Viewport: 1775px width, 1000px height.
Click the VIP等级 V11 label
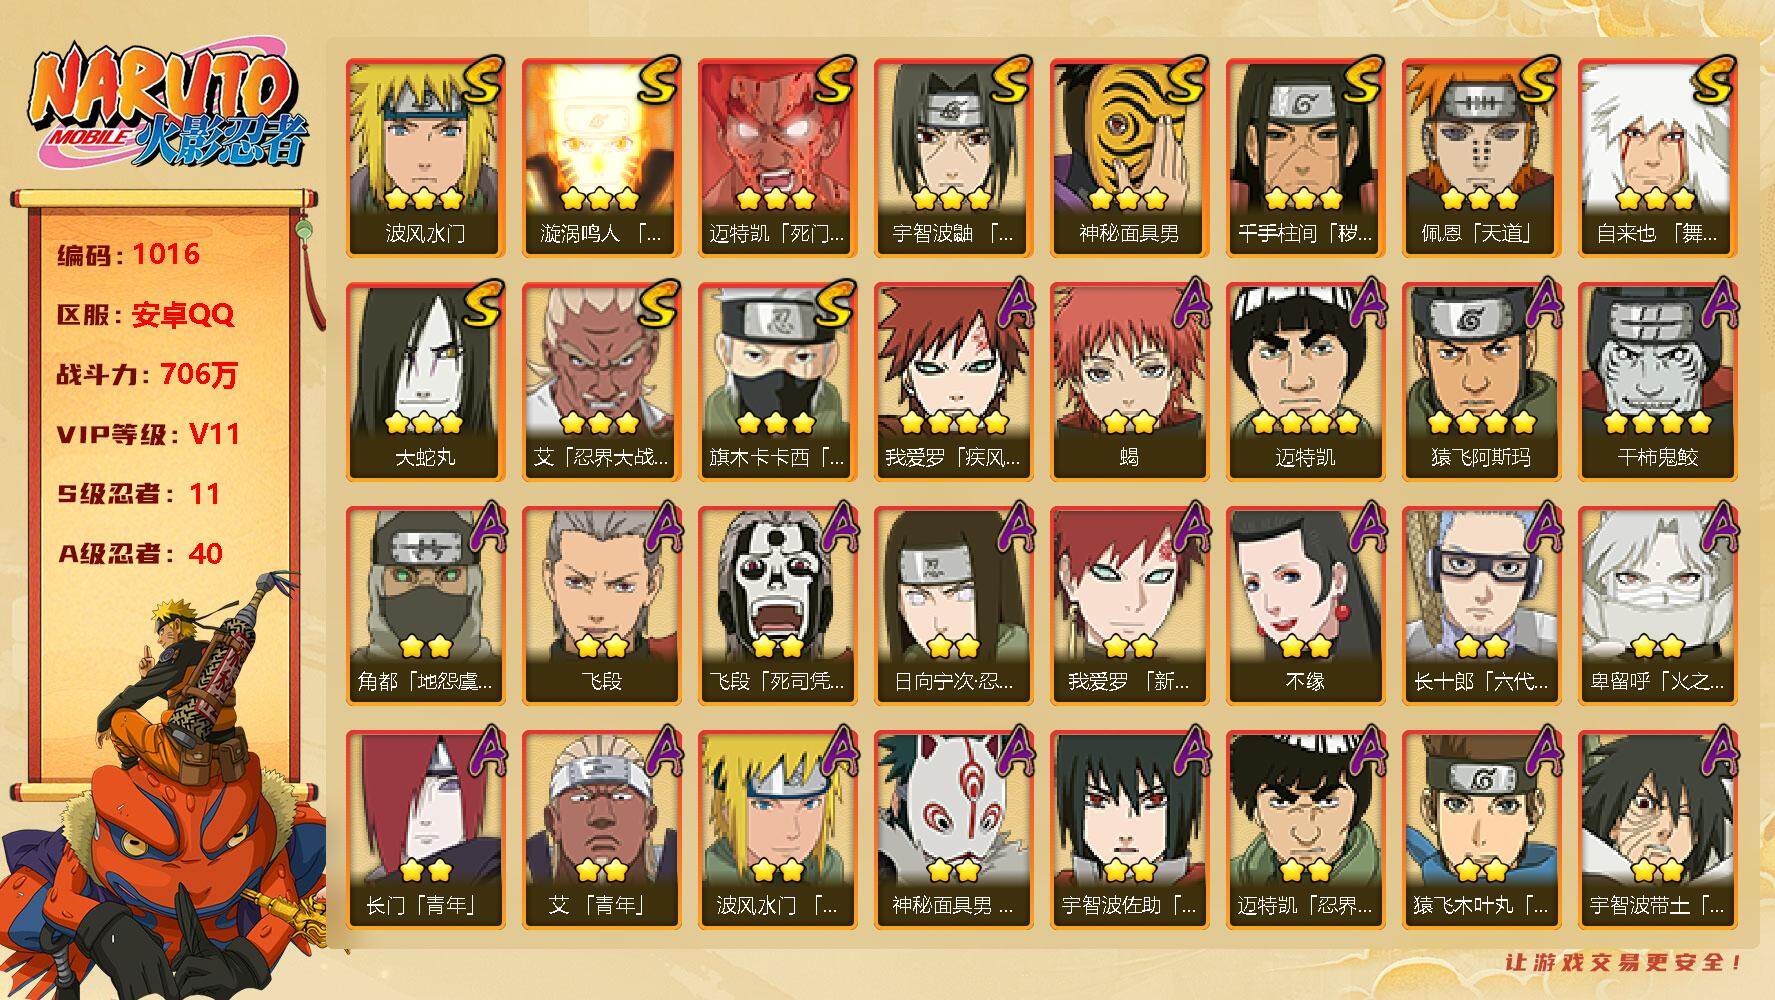click(148, 434)
